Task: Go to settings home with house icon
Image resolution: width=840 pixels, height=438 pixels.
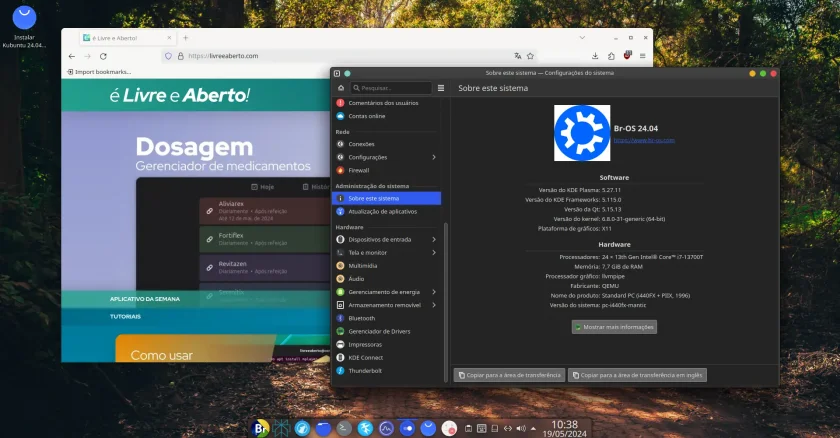Action: click(x=341, y=88)
